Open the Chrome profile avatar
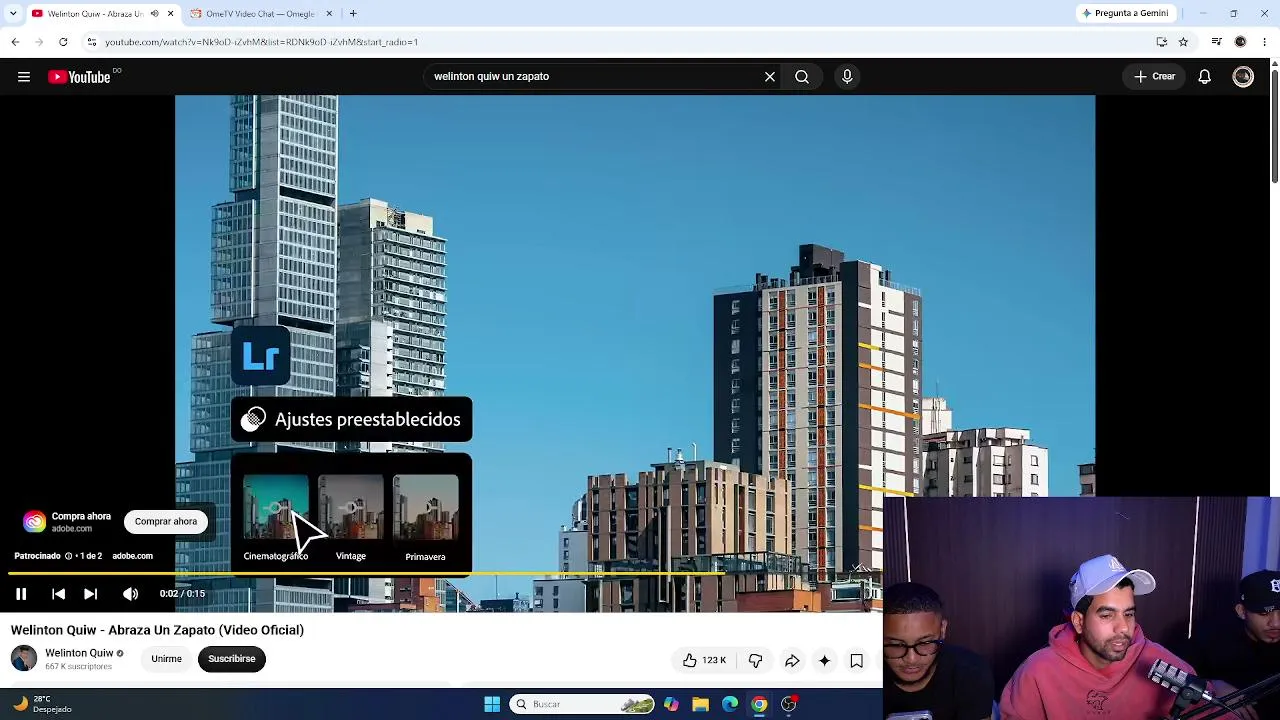This screenshot has height=720, width=1280. [x=1240, y=42]
